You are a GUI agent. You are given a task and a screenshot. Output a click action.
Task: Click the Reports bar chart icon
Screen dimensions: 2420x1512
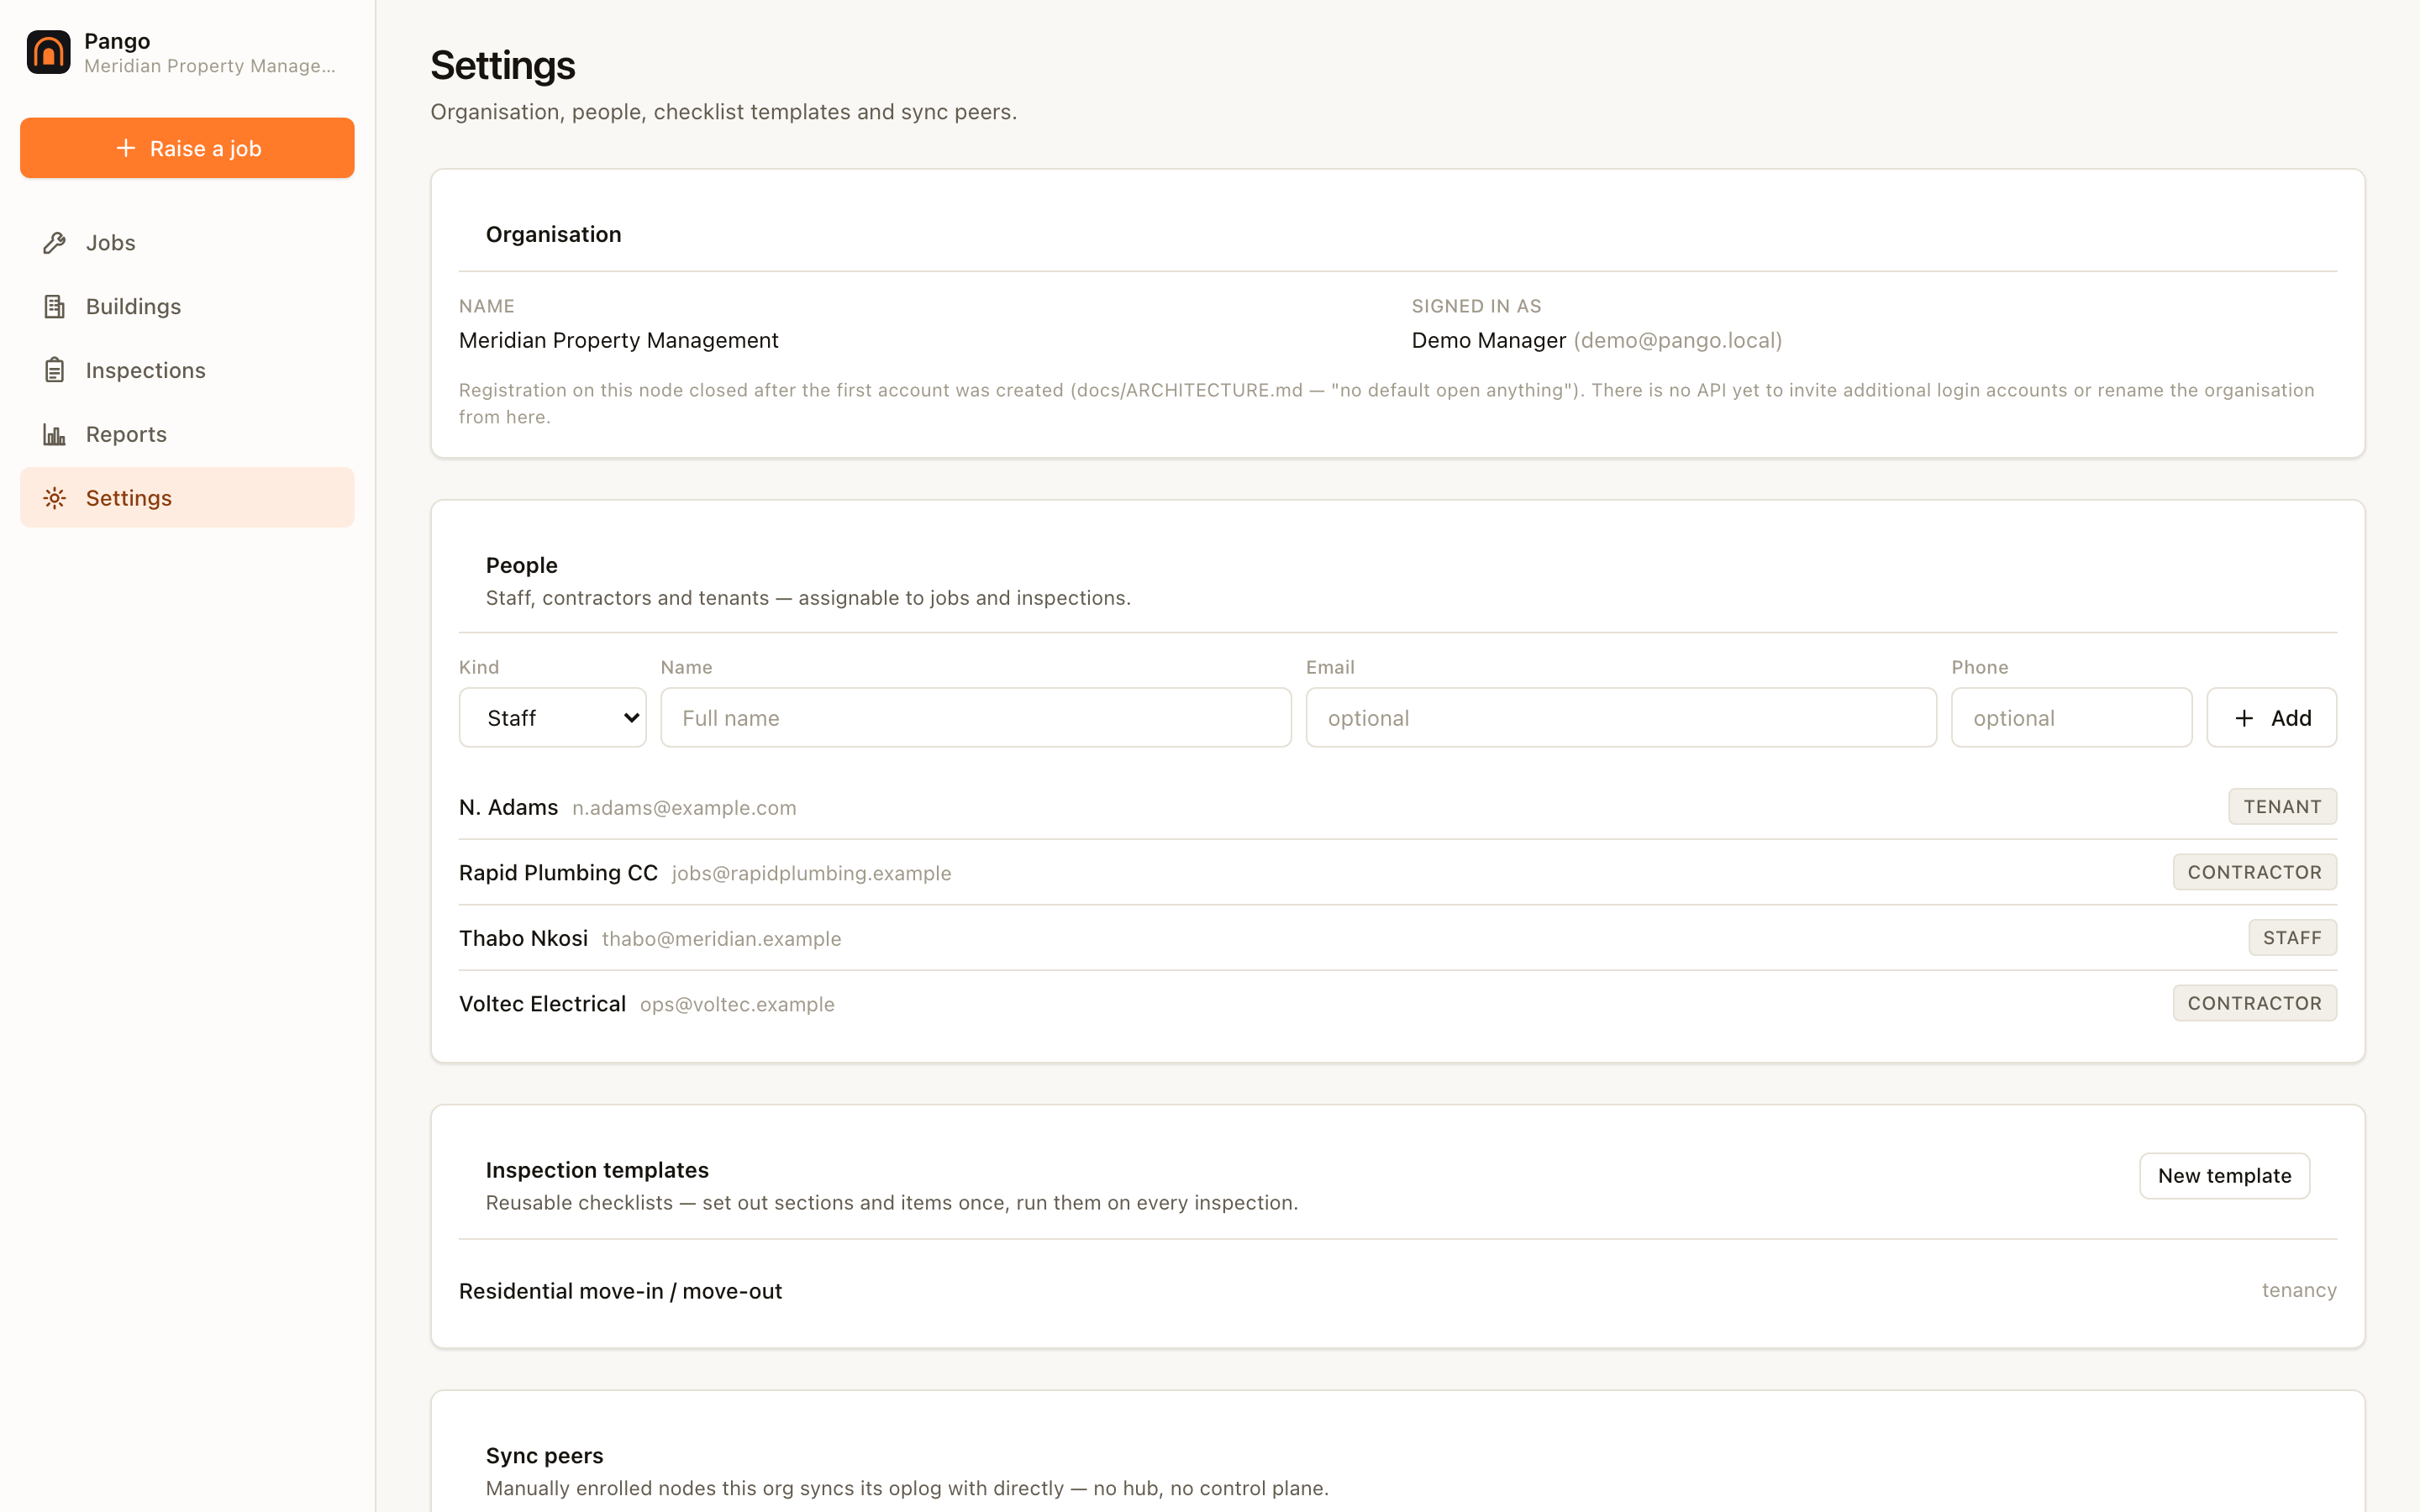tap(54, 434)
